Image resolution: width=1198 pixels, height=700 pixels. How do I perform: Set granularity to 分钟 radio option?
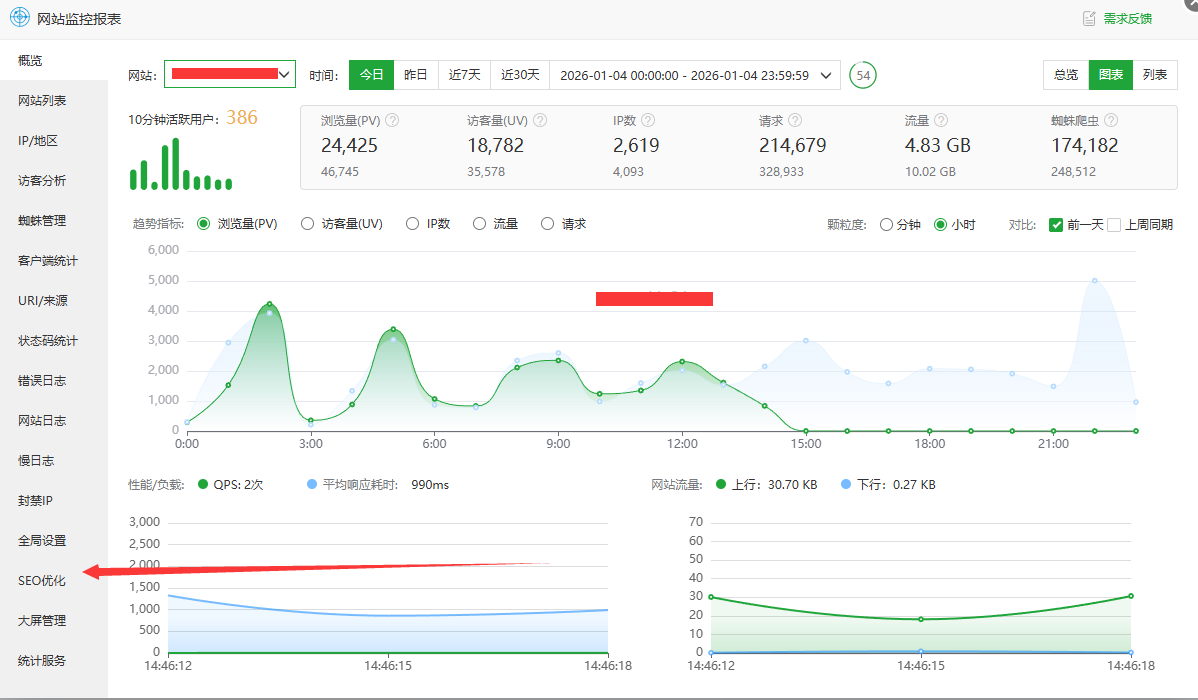[x=886, y=225]
